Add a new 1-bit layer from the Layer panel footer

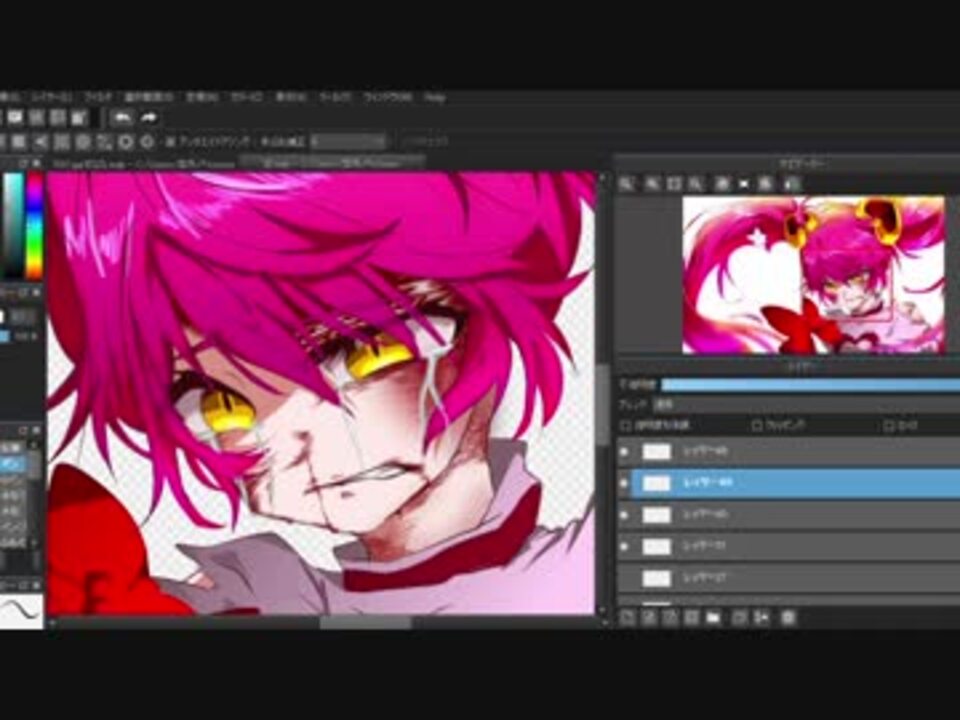pyautogui.click(x=670, y=618)
